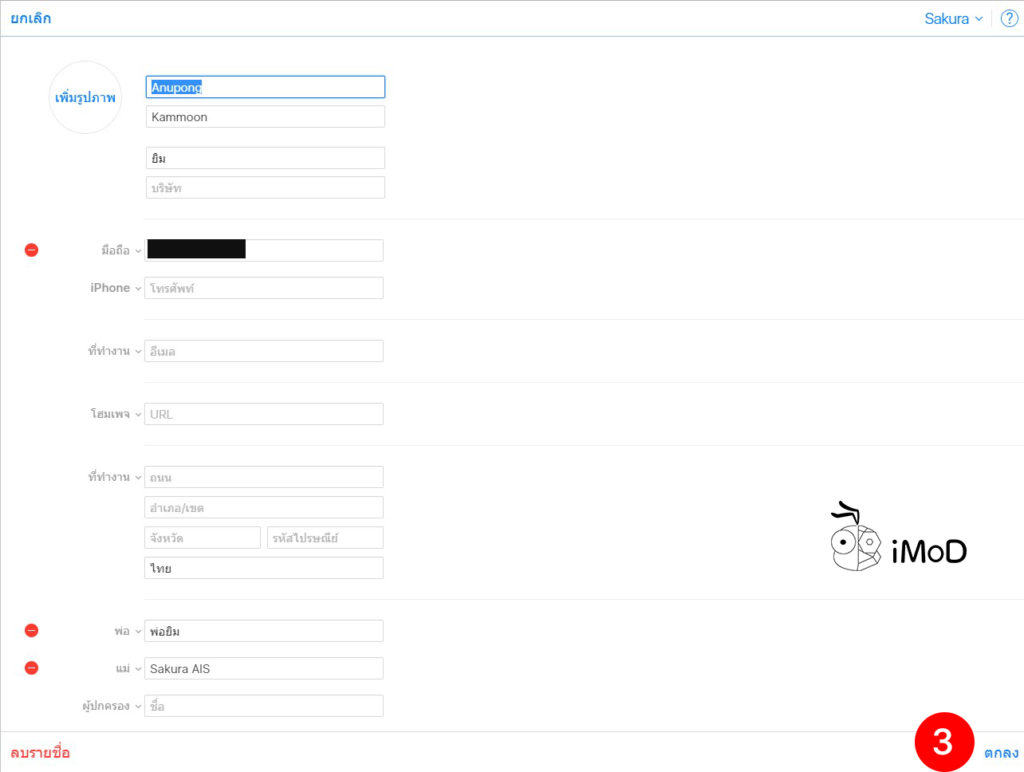Click the ถนน street address field
The width and height of the screenshot is (1024, 772).
[264, 477]
